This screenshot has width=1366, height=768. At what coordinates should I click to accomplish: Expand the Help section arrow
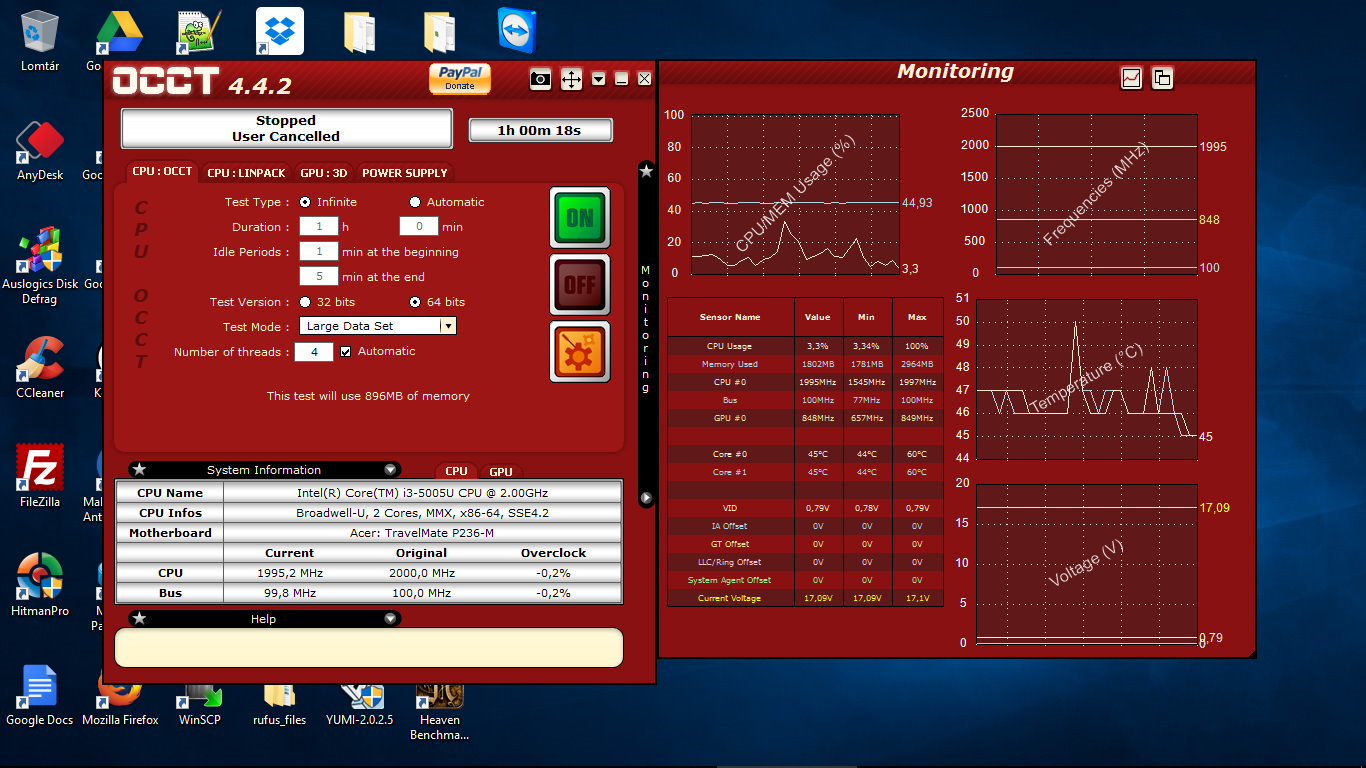pos(390,619)
